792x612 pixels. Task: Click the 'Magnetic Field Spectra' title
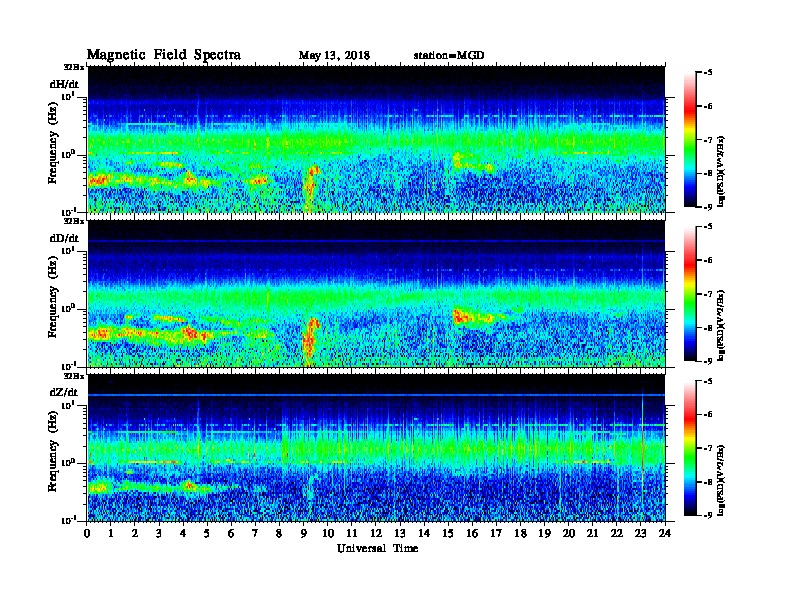164,55
